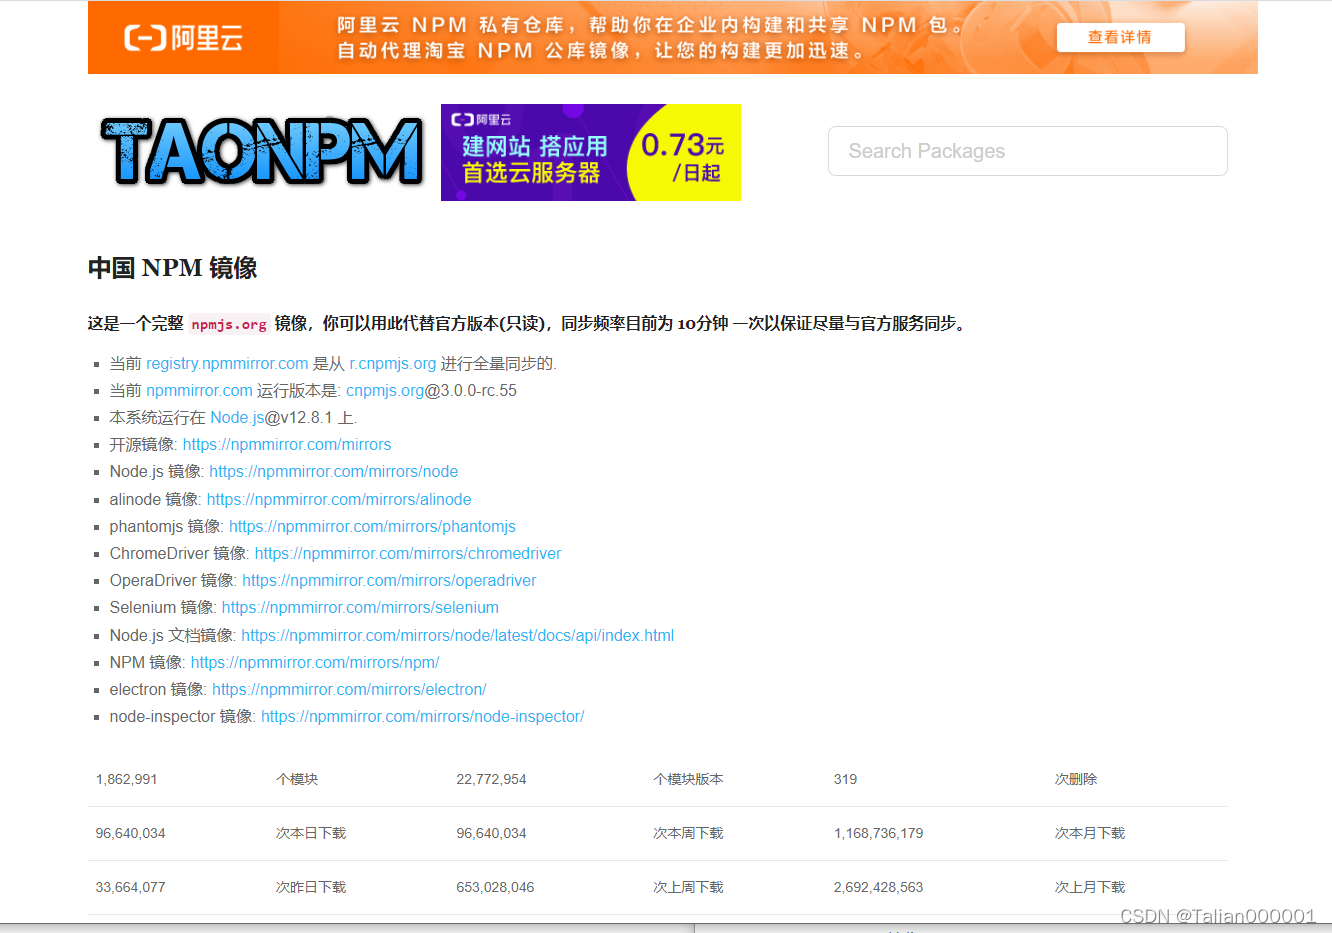The image size is (1332, 933).
Task: Open the mirrors/operadriver link
Action: (x=389, y=580)
